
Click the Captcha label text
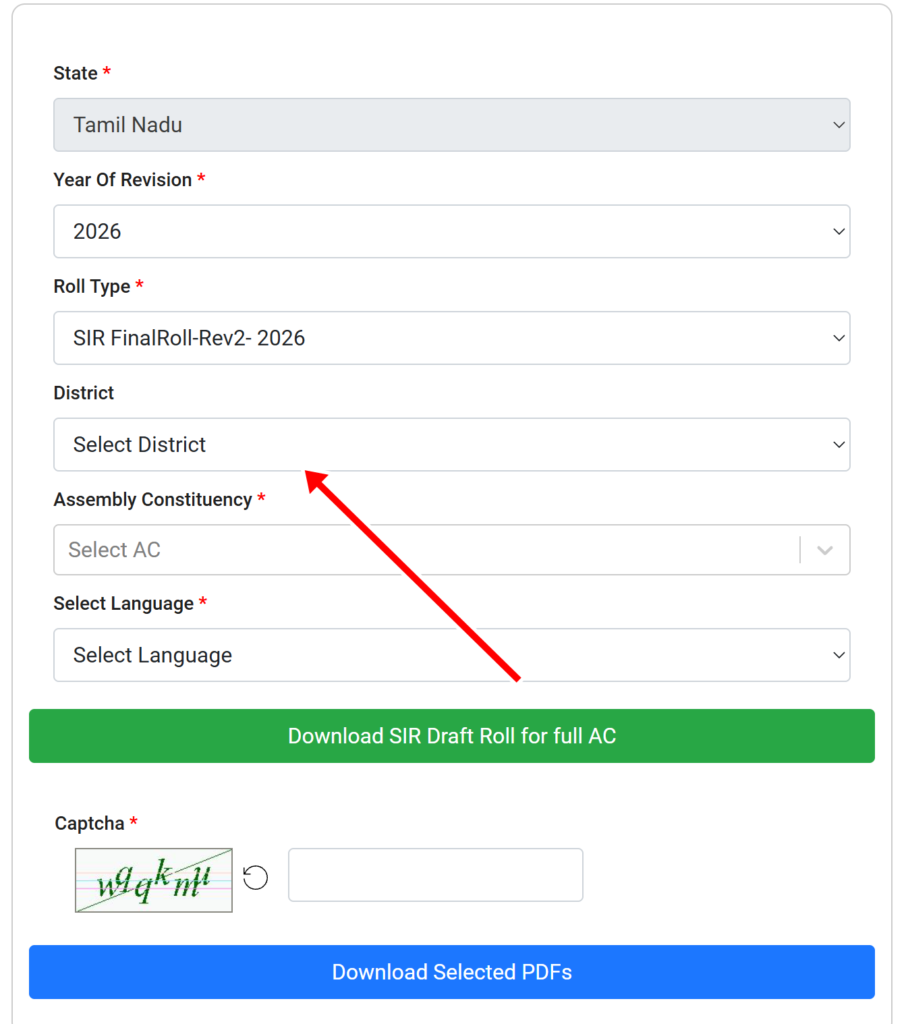tap(89, 823)
